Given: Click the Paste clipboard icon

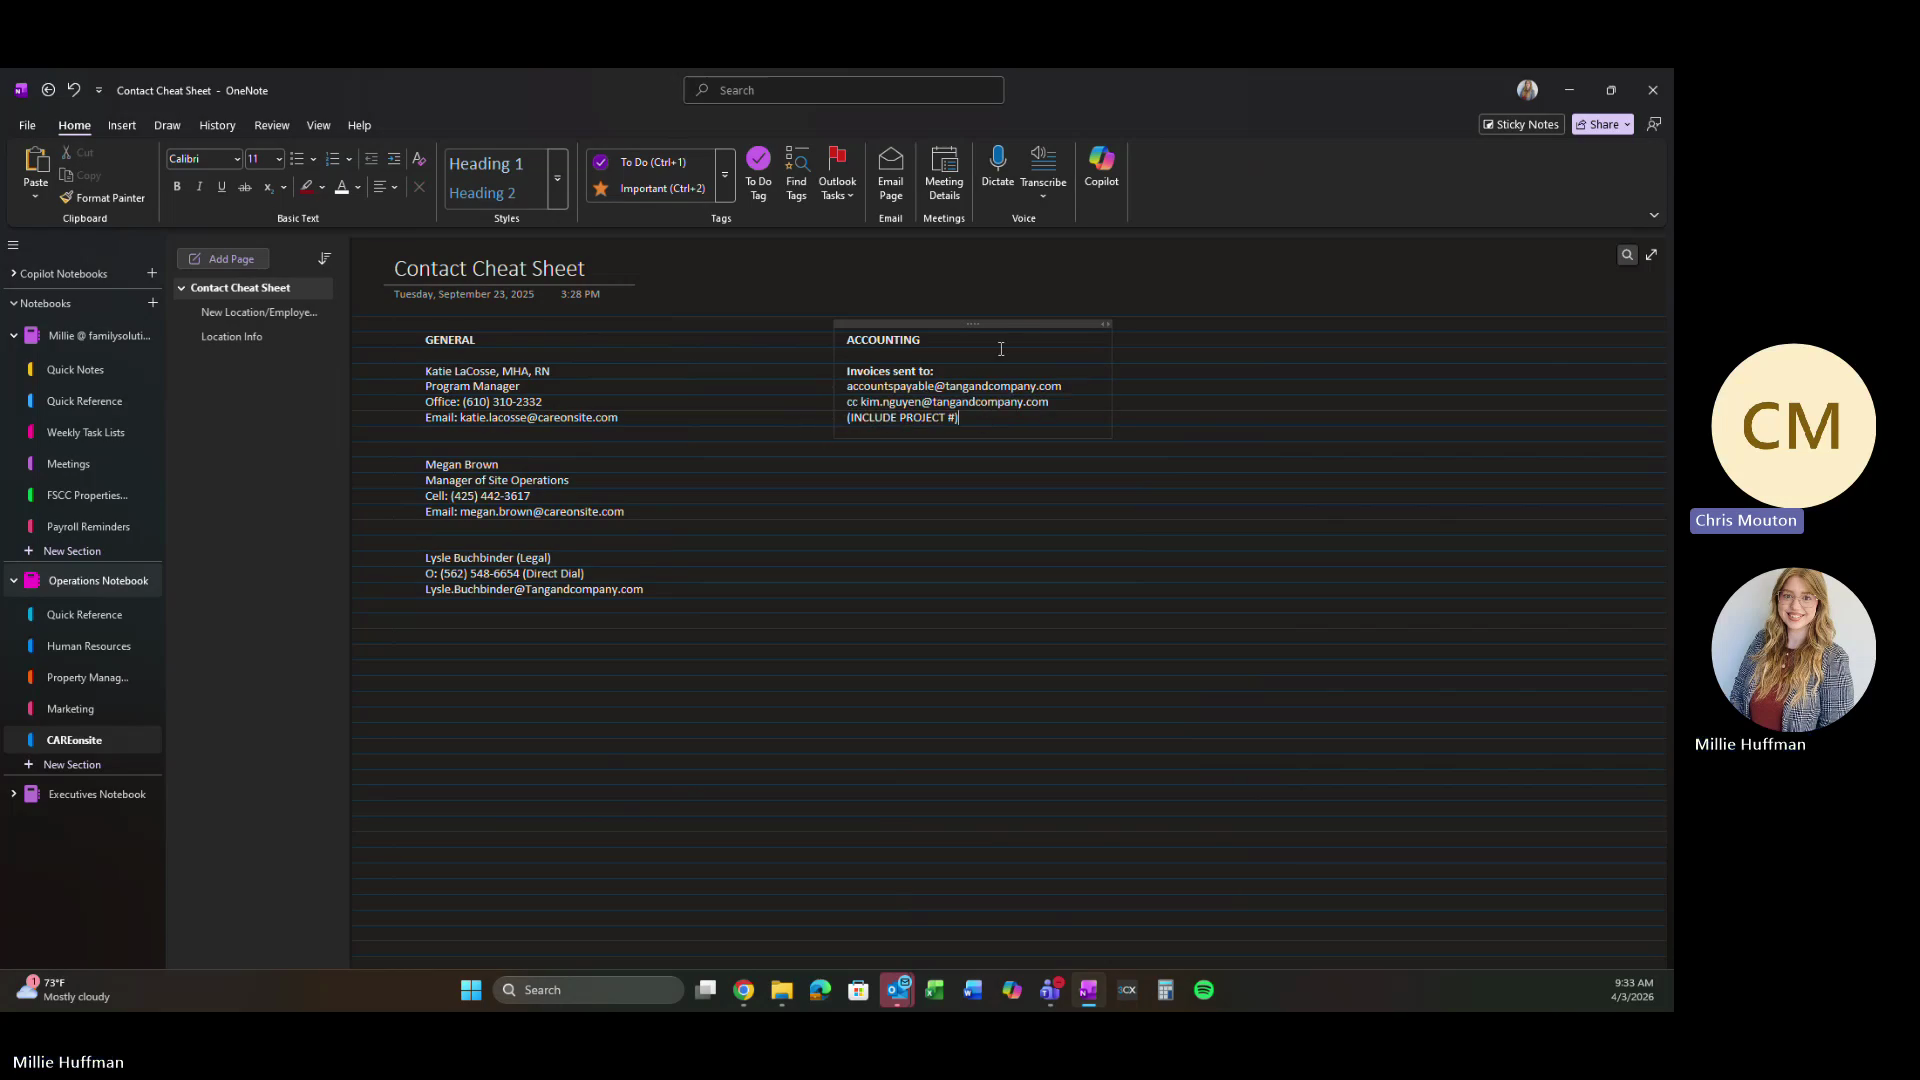Looking at the screenshot, I should coord(36,160).
